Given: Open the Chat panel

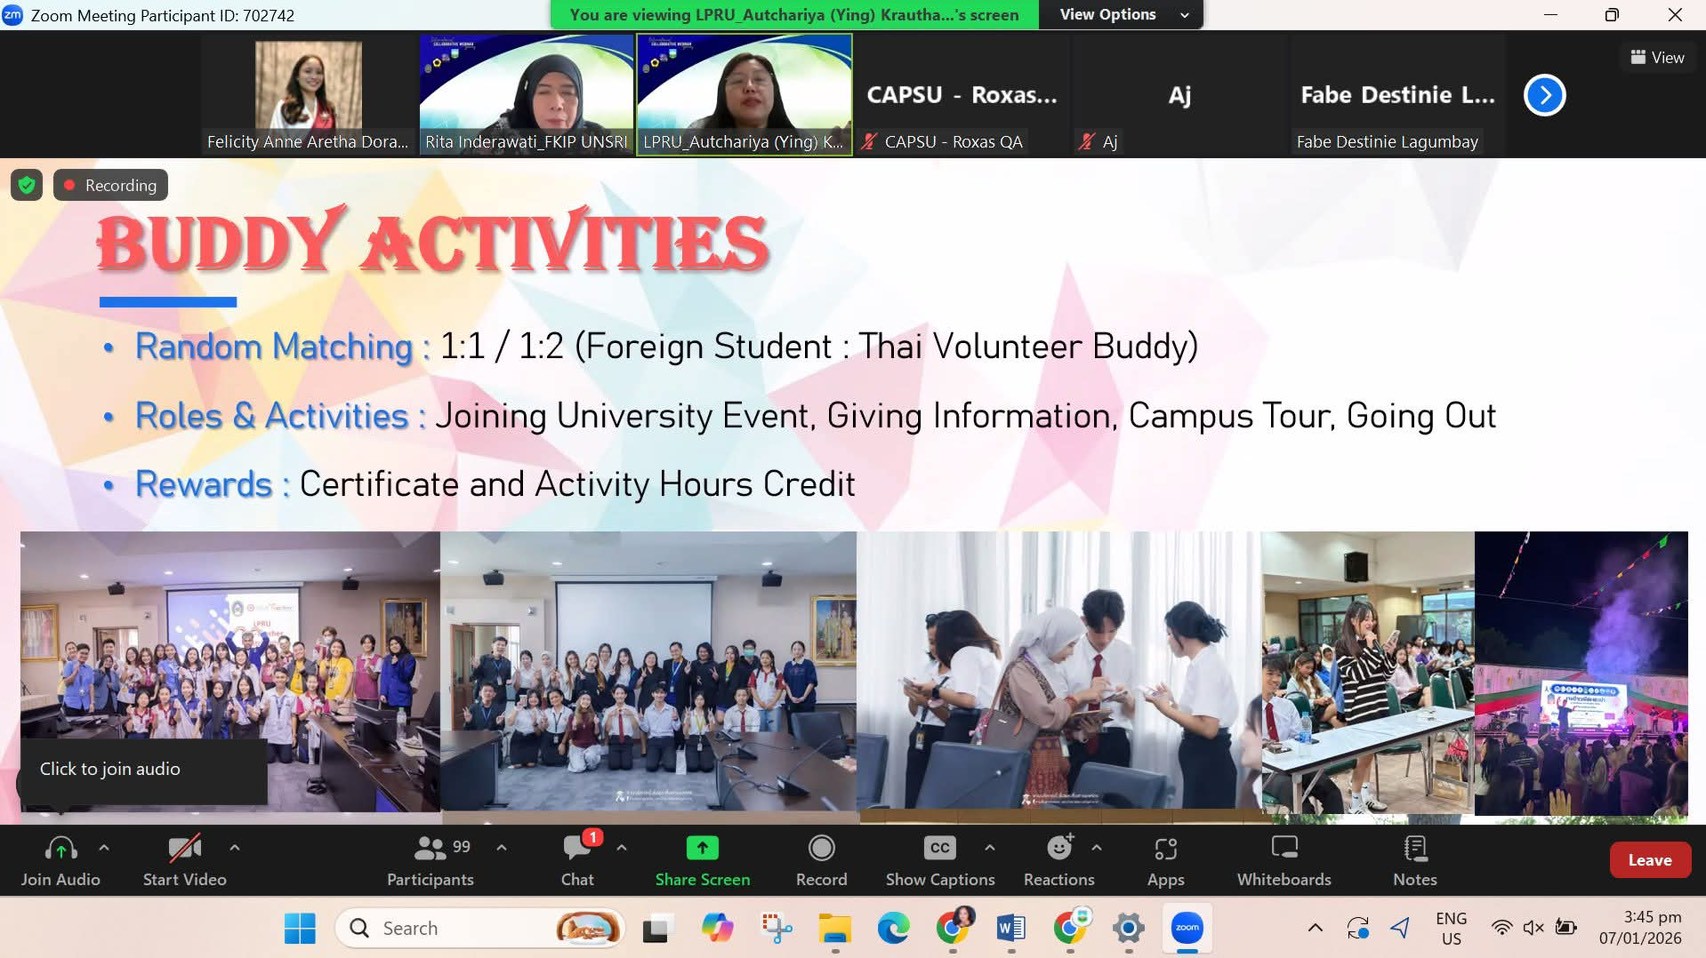Looking at the screenshot, I should [x=577, y=860].
